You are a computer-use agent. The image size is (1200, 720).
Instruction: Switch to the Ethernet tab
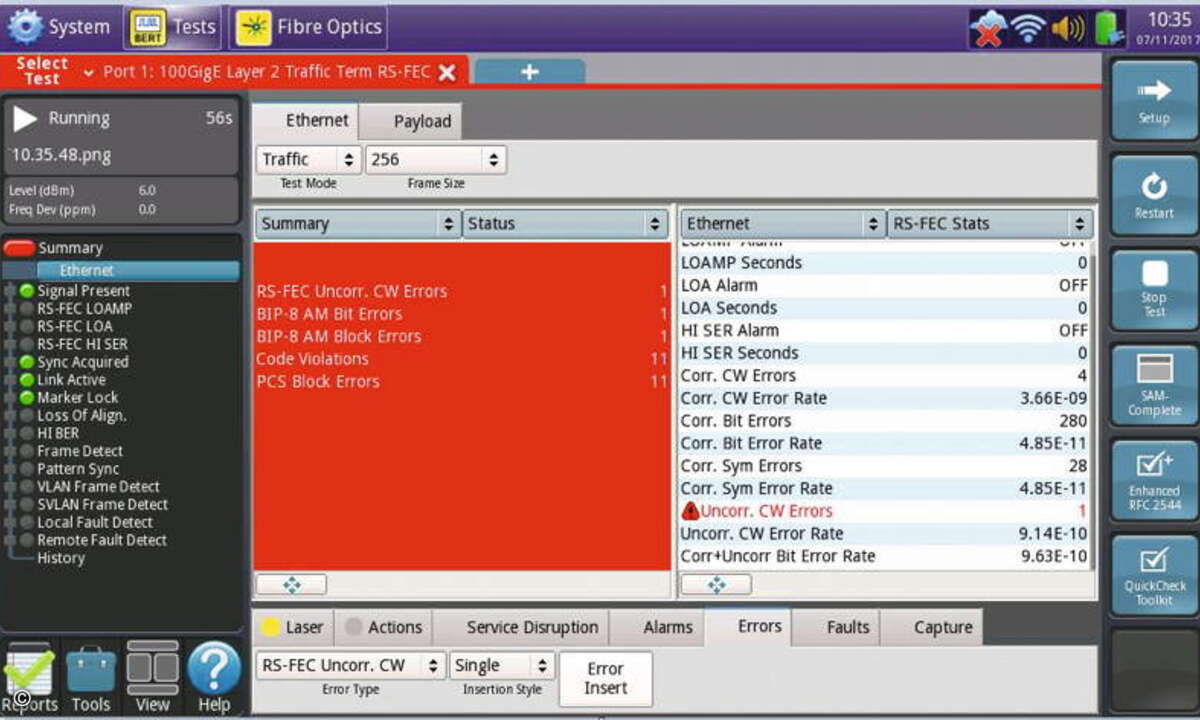coord(305,121)
